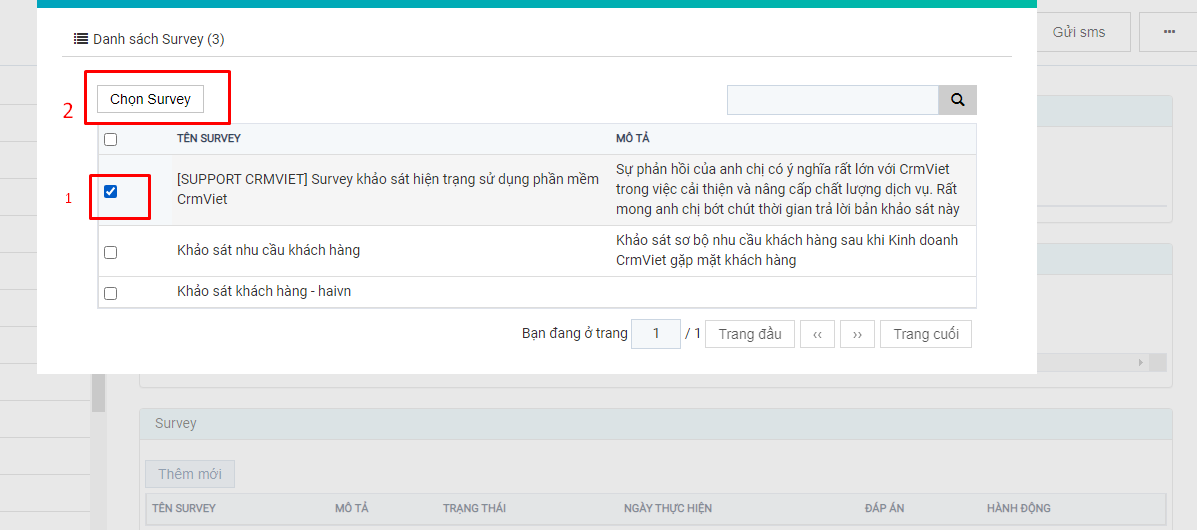The height and width of the screenshot is (530, 1197).
Task: Click the horizontal scrollbar right arrow
Action: click(x=1140, y=362)
